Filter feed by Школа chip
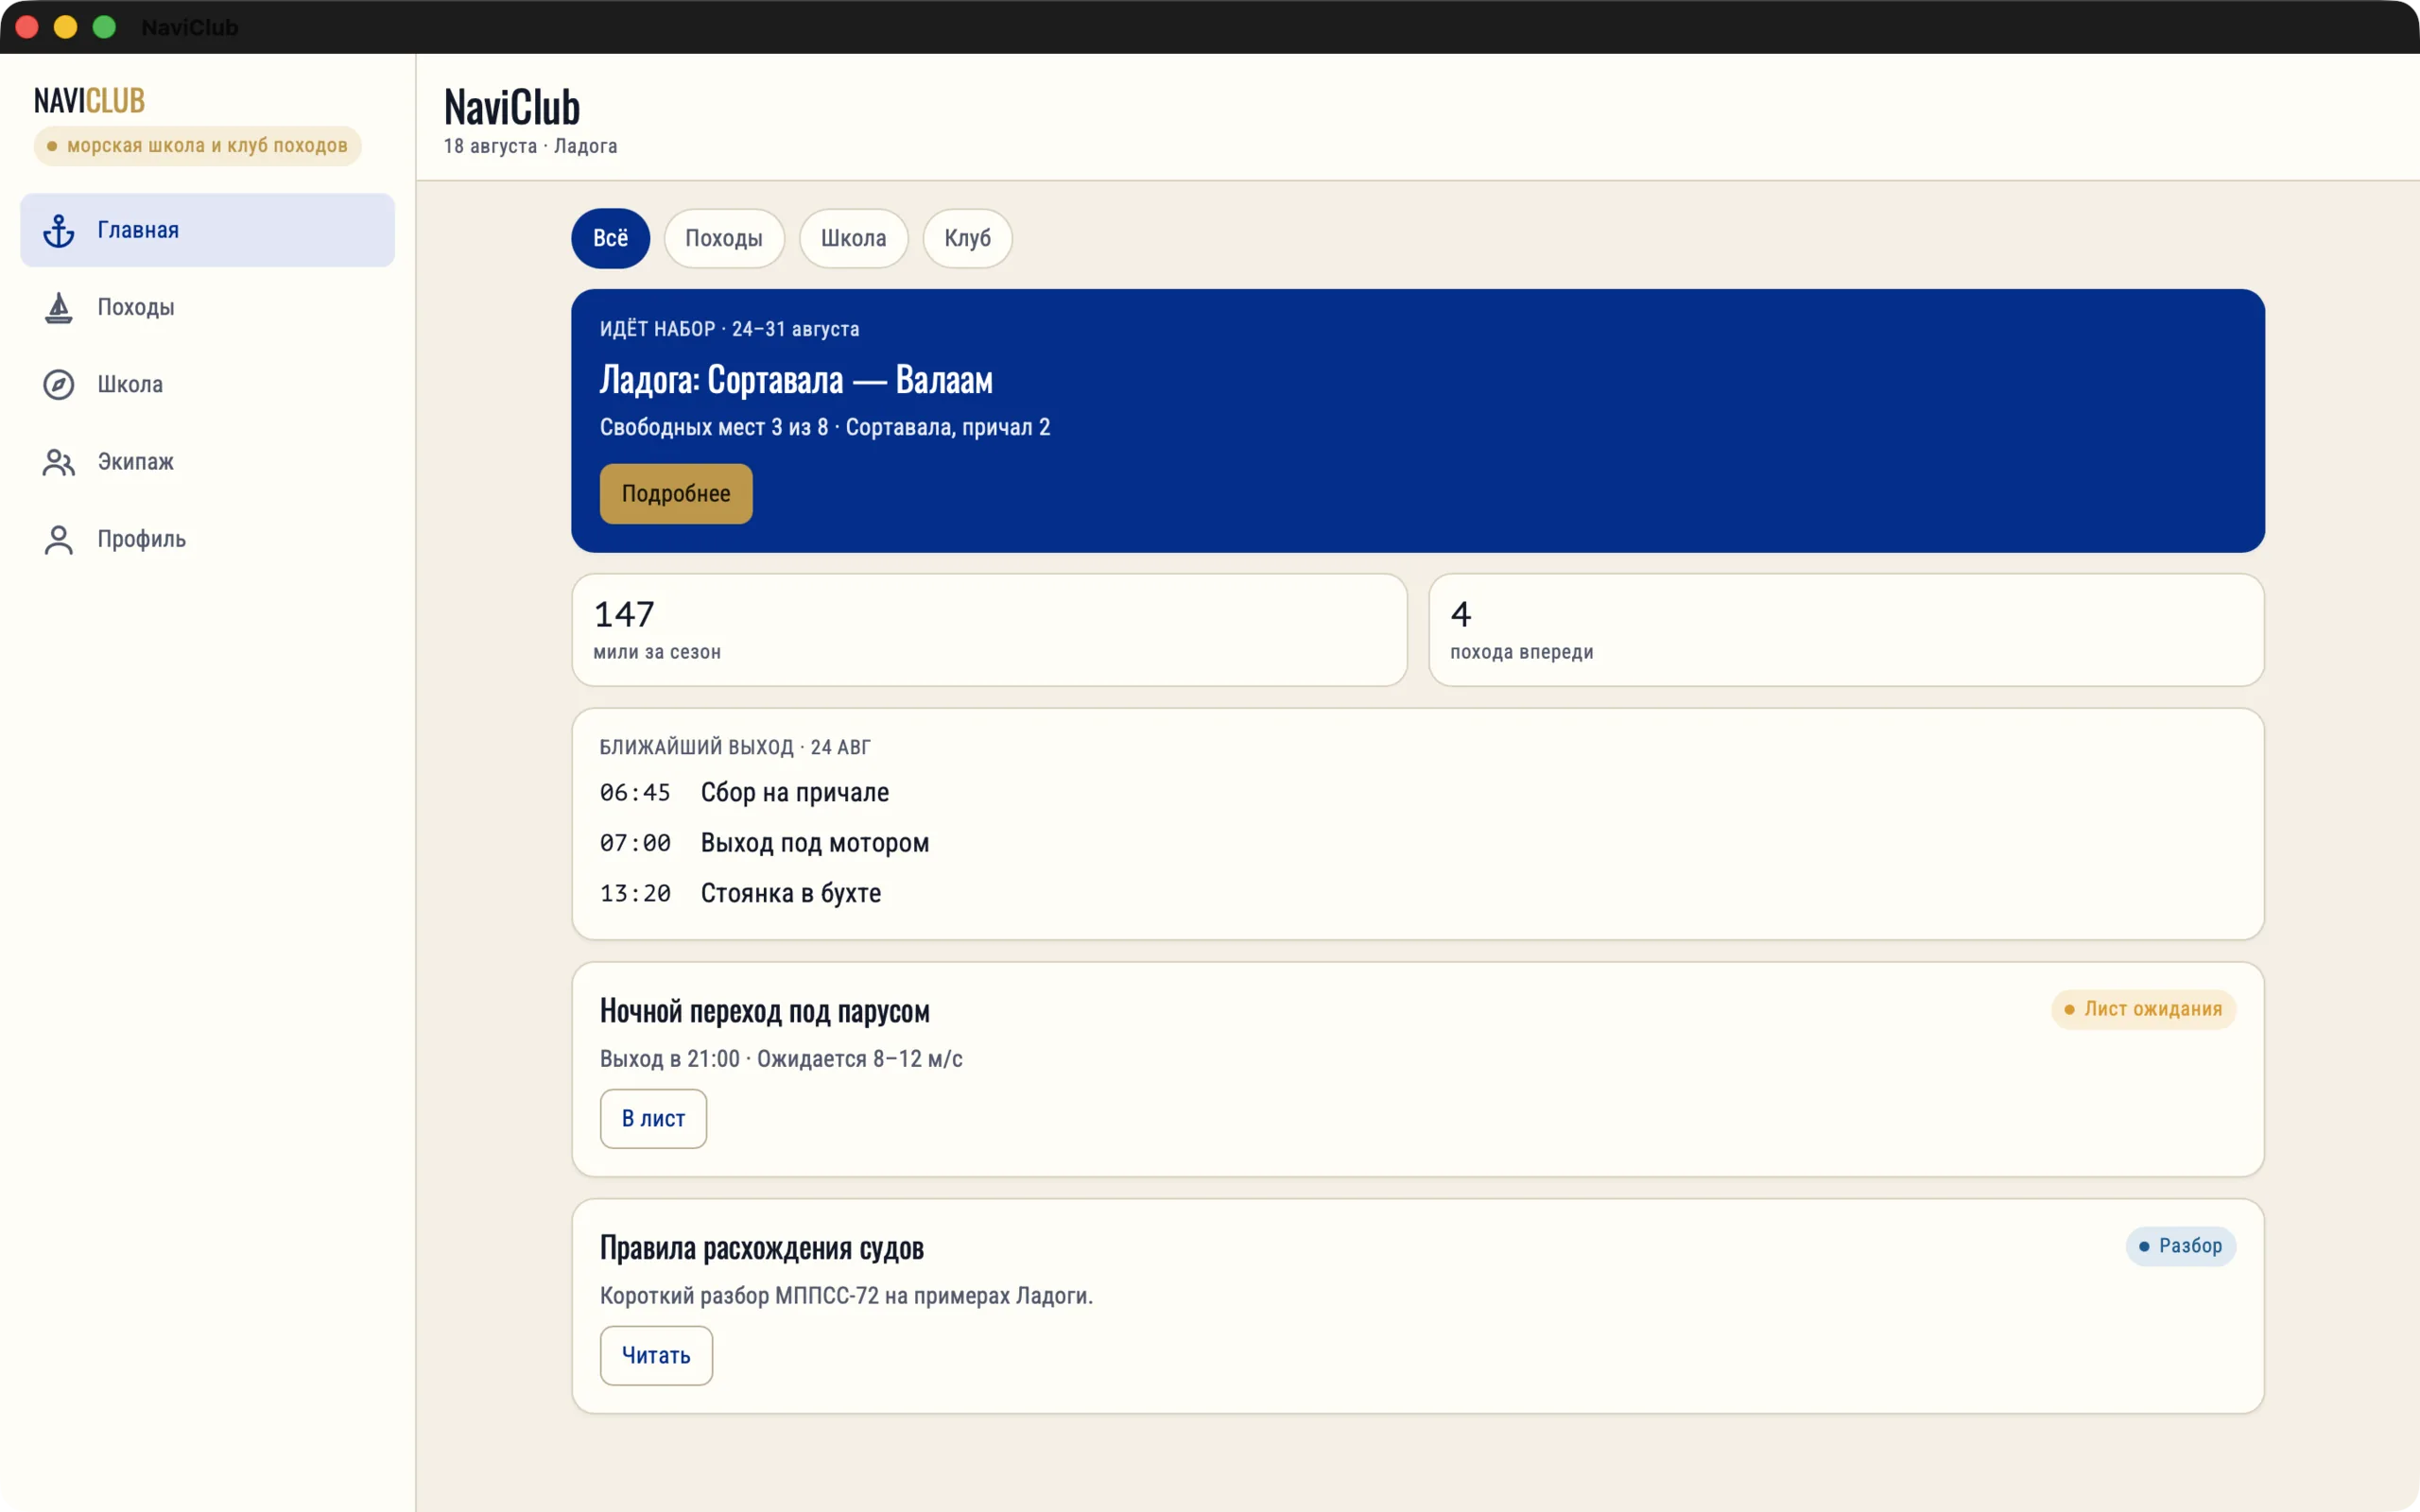This screenshot has height=1512, width=2420. 853,238
